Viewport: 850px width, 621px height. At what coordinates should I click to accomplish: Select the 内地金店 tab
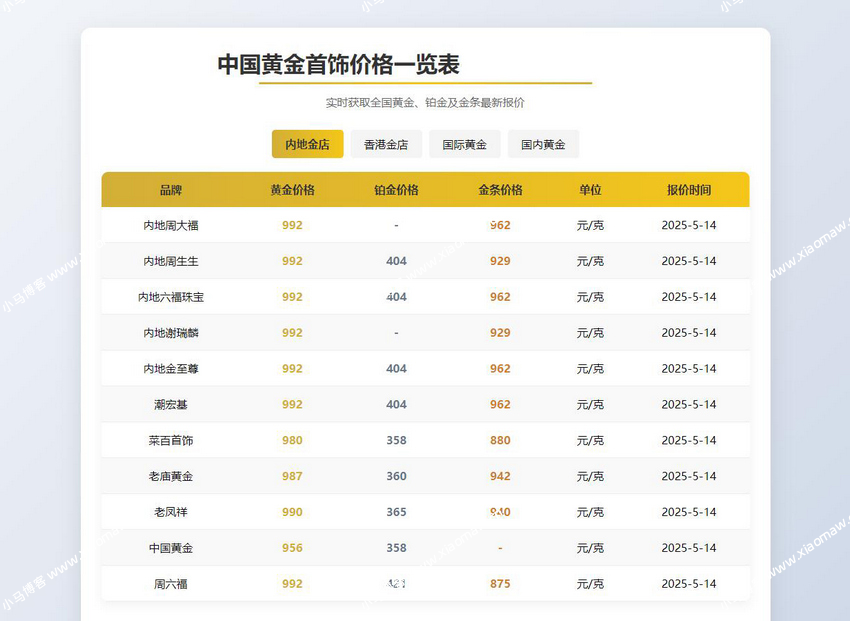pyautogui.click(x=307, y=144)
